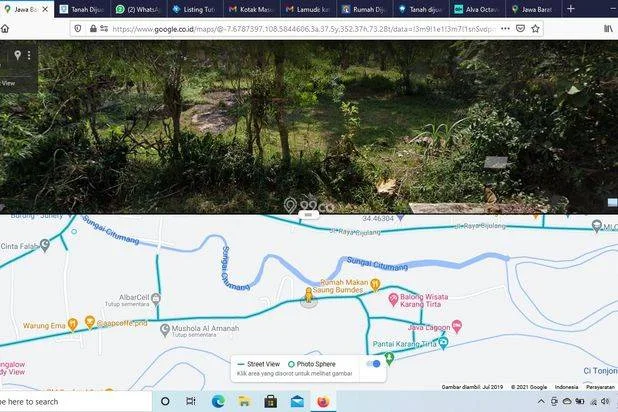Open the Kotak Masuk Gmail tab
Image resolution: width=618 pixels, height=412 pixels.
tap(251, 9)
